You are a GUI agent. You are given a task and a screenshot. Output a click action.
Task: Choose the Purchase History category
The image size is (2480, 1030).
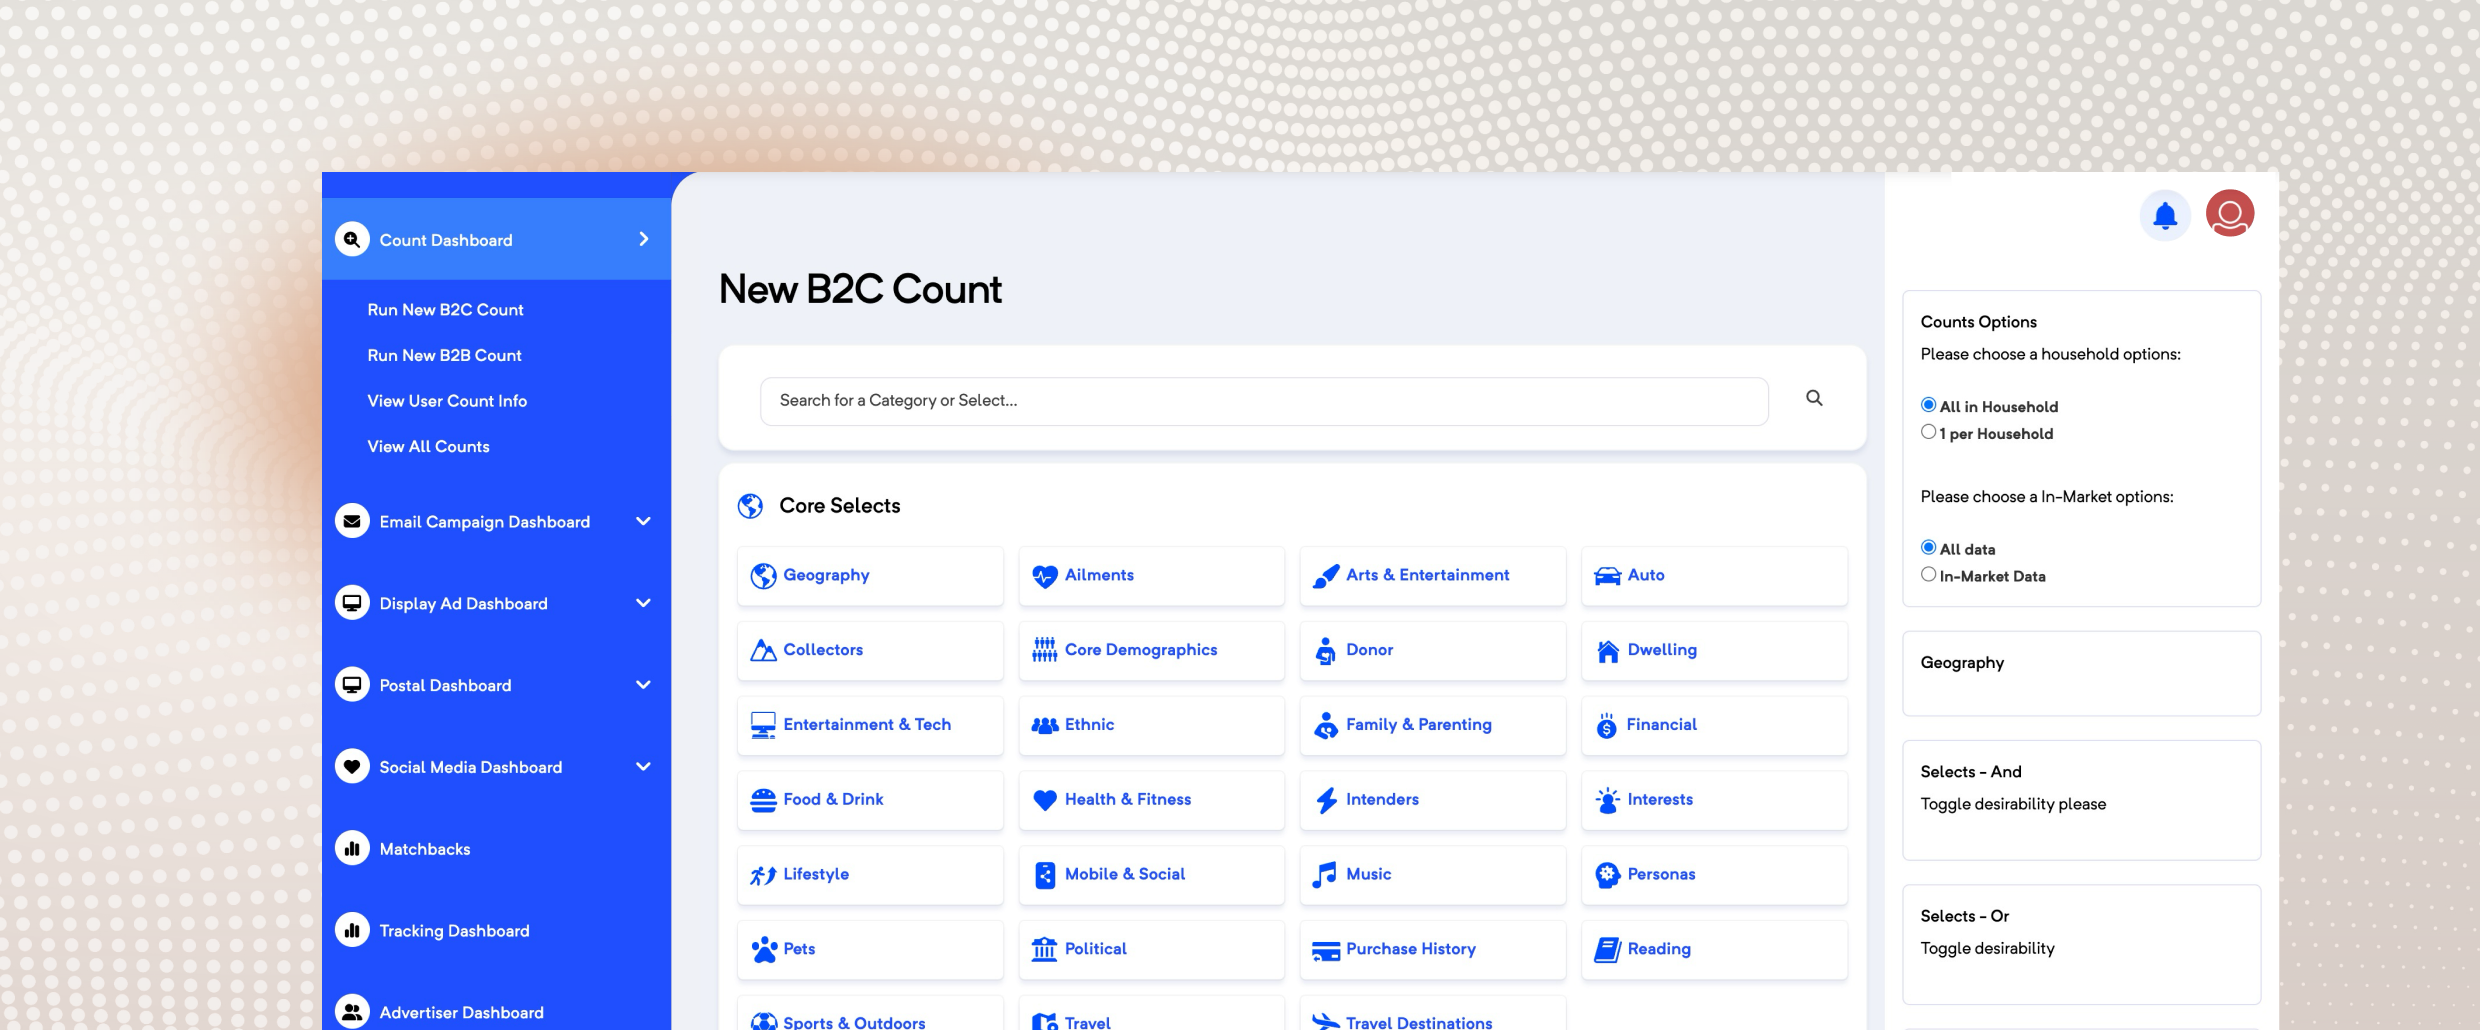[1432, 949]
